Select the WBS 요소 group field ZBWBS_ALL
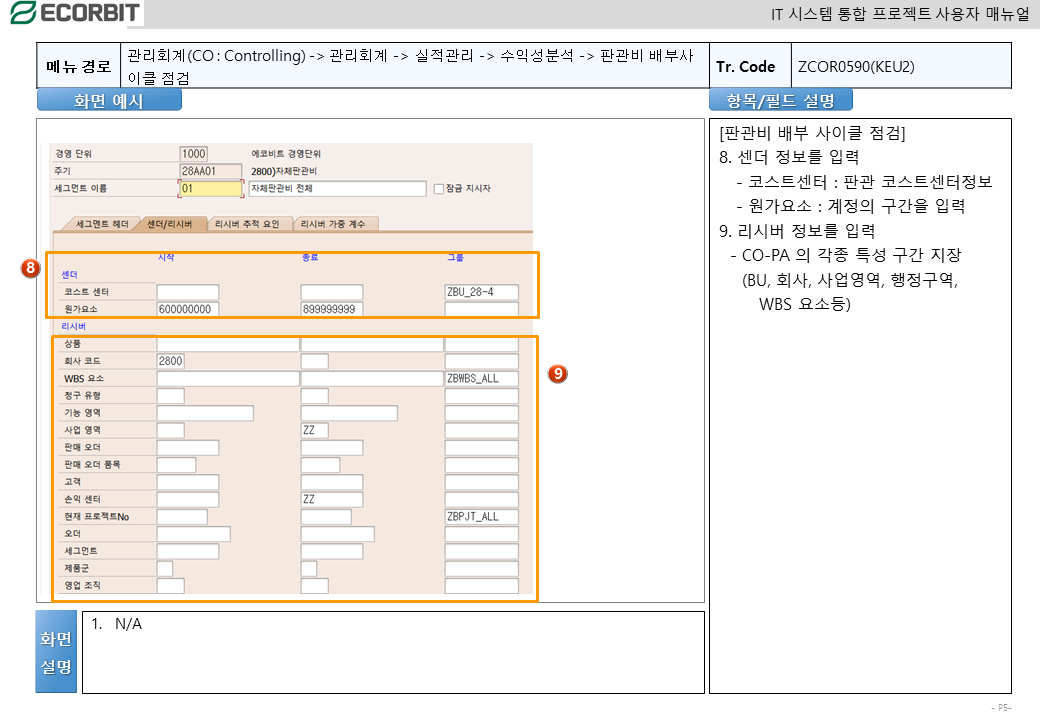Screen dimensions: 1040x720 click(481, 379)
